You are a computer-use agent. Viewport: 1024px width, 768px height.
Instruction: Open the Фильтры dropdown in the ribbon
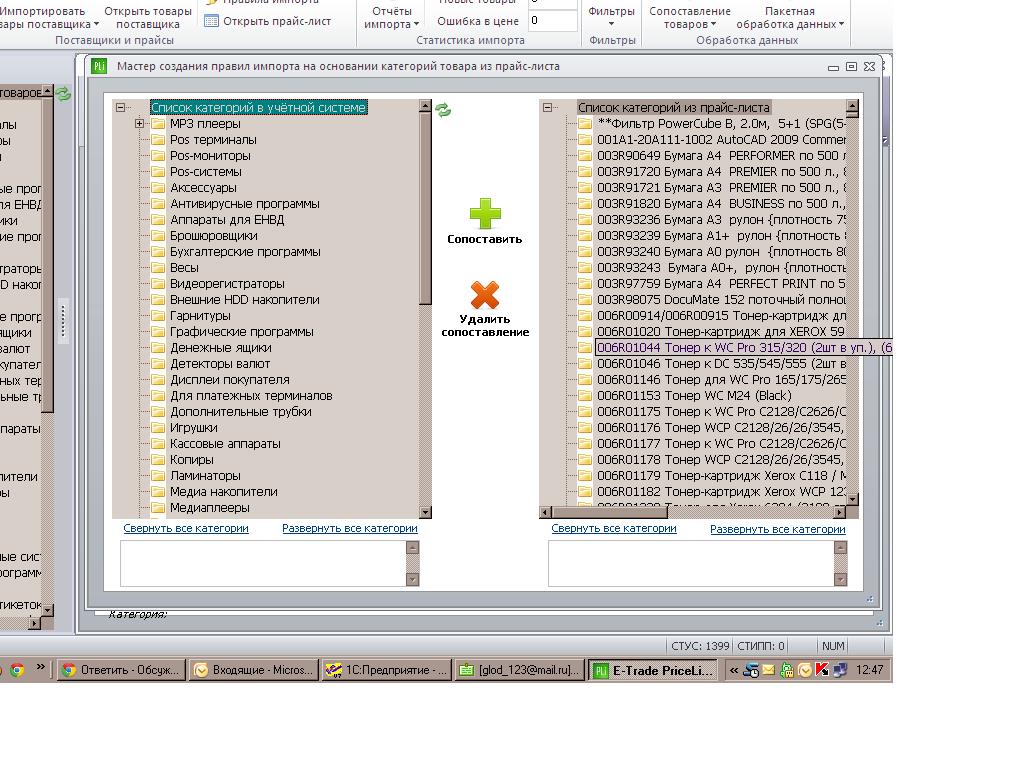(x=611, y=24)
